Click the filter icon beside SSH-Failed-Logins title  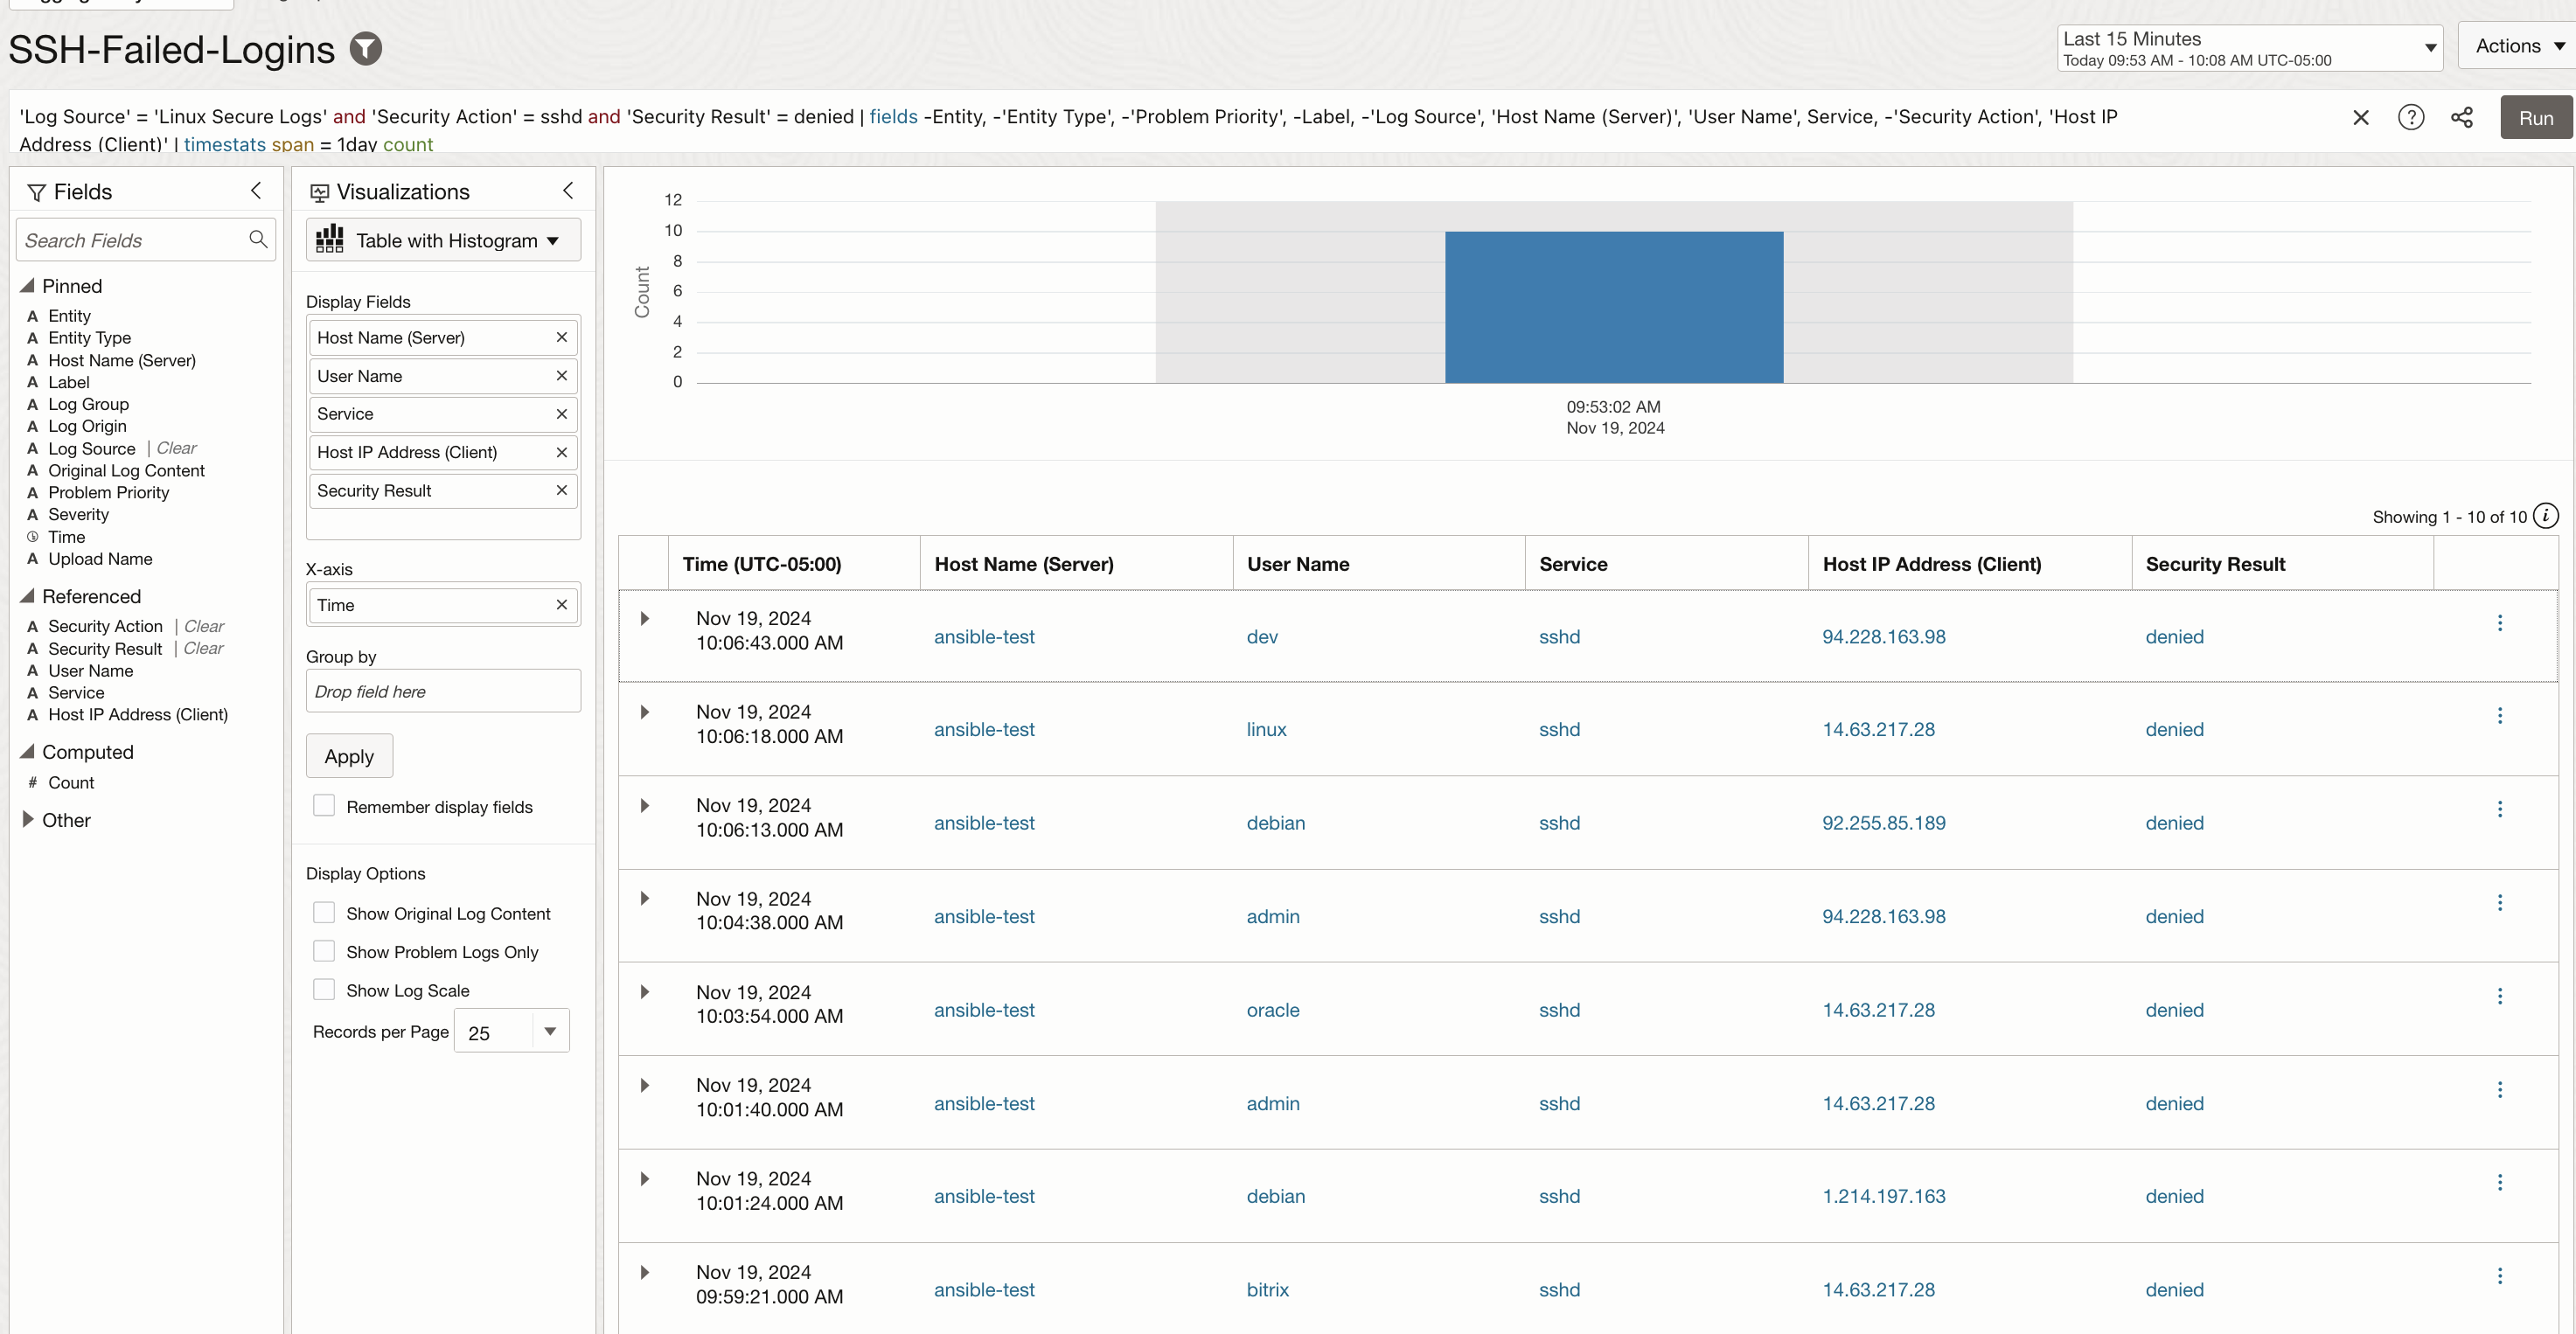point(366,48)
